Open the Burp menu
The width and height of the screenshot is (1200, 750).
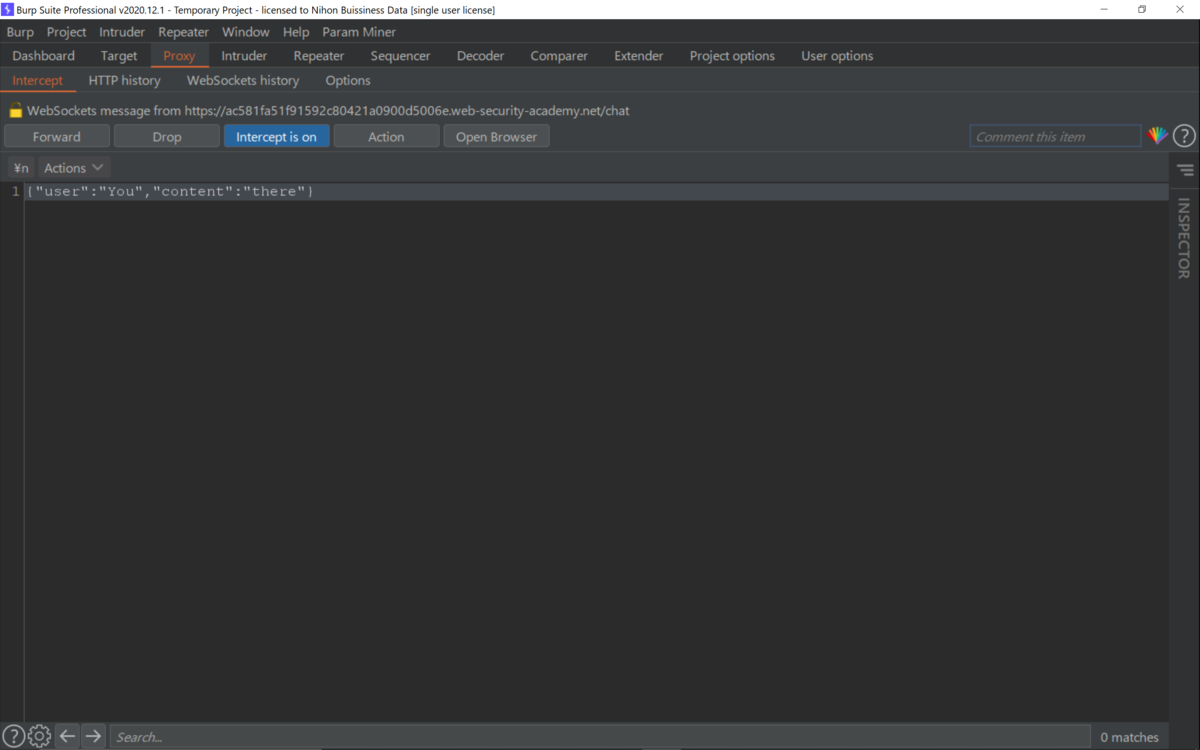pyautogui.click(x=20, y=32)
